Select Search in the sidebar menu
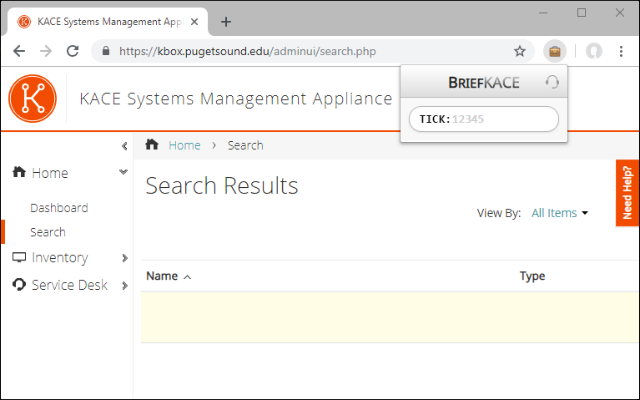 pyautogui.click(x=48, y=232)
